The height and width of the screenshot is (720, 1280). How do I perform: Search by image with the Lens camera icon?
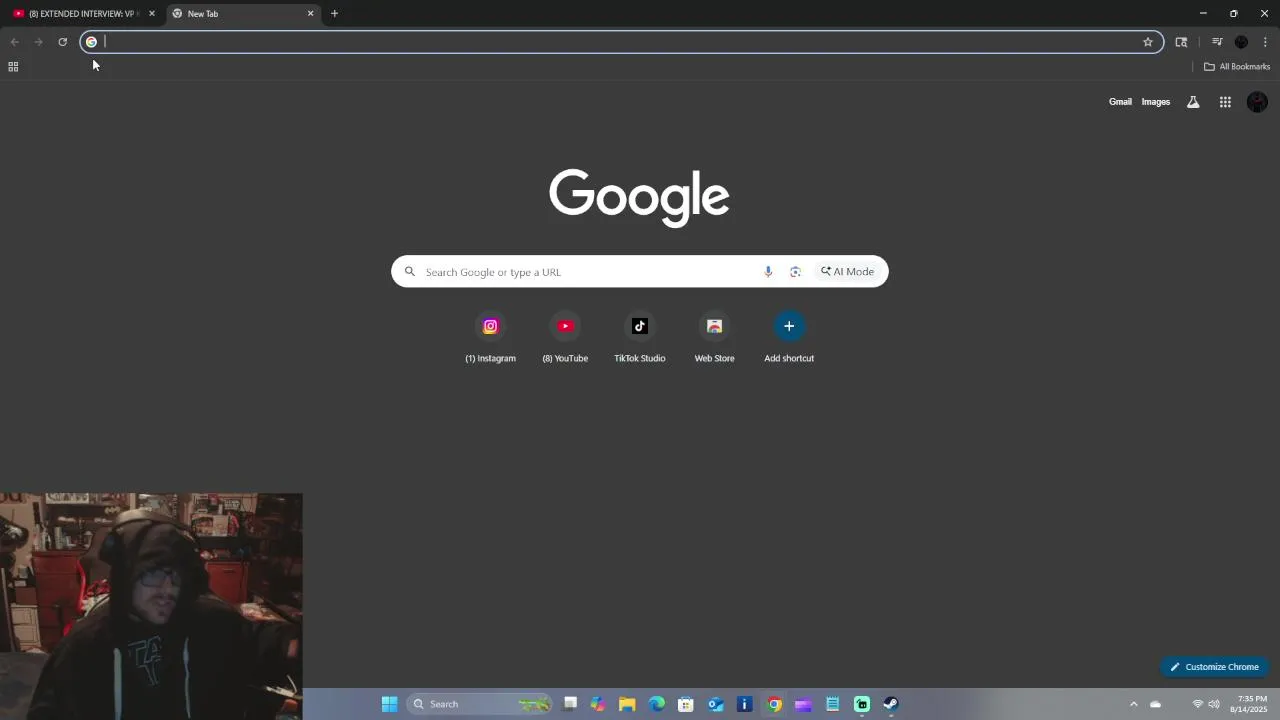click(x=795, y=272)
